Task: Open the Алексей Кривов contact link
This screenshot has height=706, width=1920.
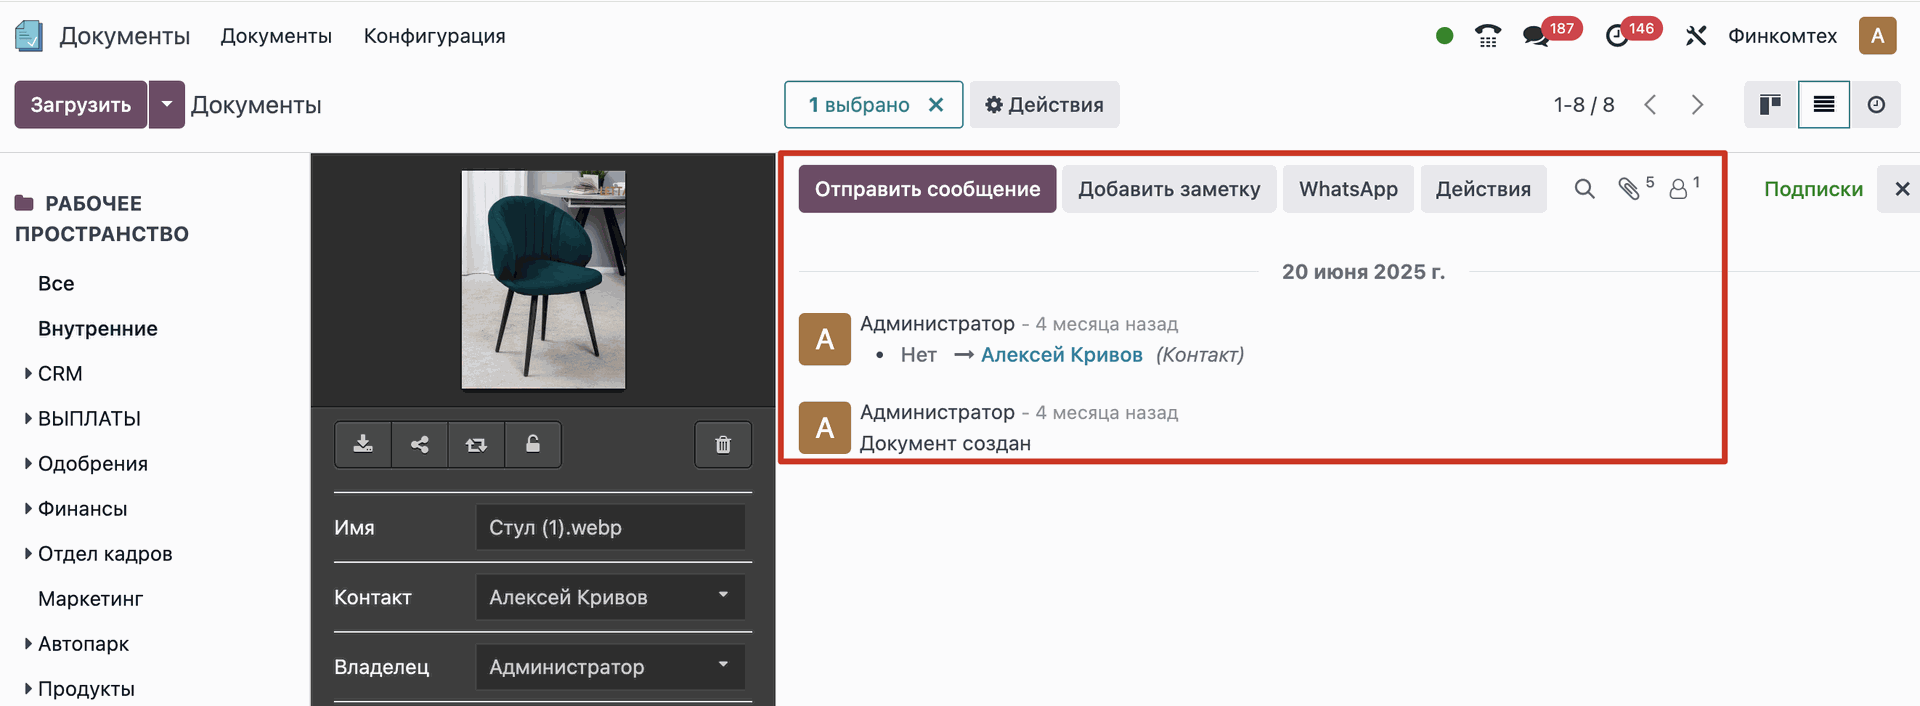Action: point(1061,355)
